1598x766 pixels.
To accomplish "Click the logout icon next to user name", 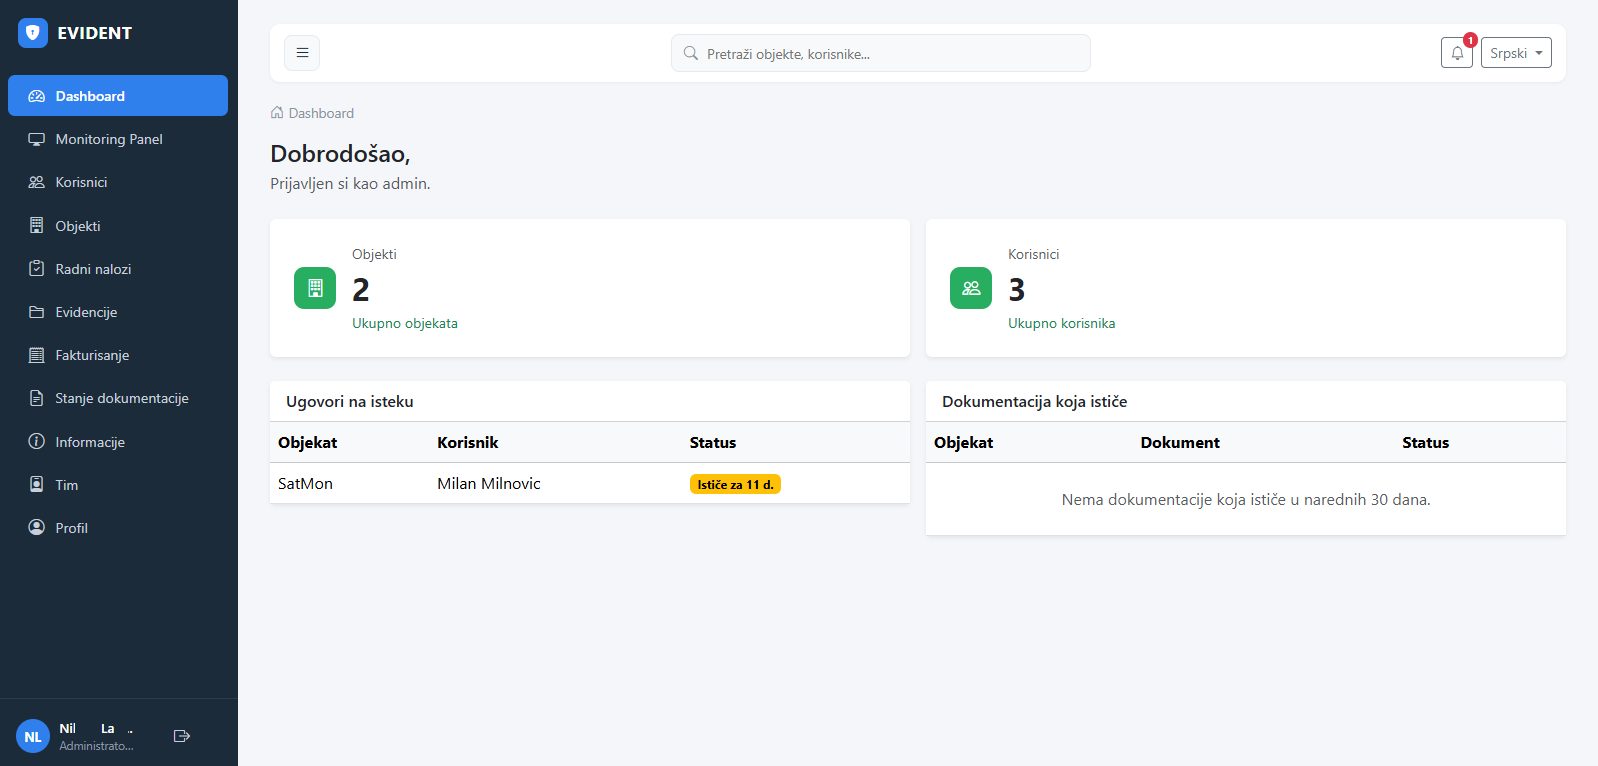I will point(182,736).
